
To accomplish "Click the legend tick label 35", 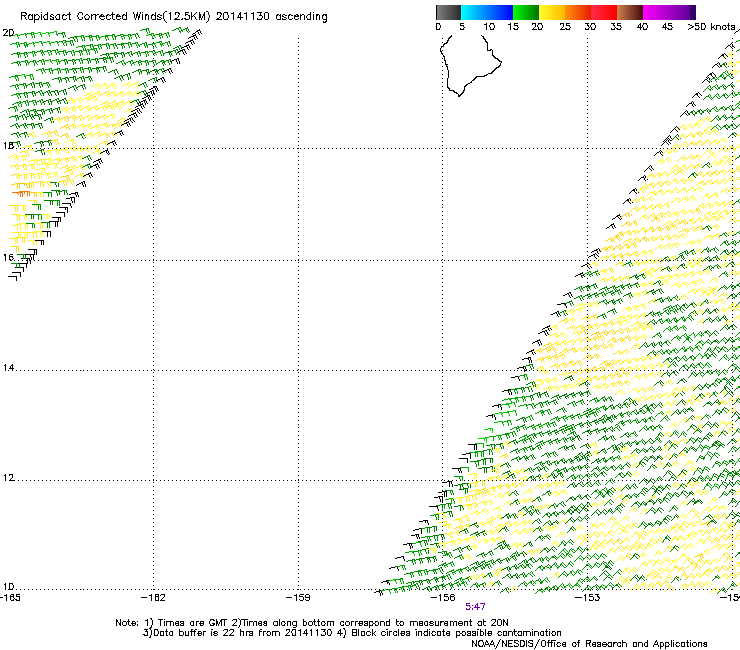I will (616, 26).
